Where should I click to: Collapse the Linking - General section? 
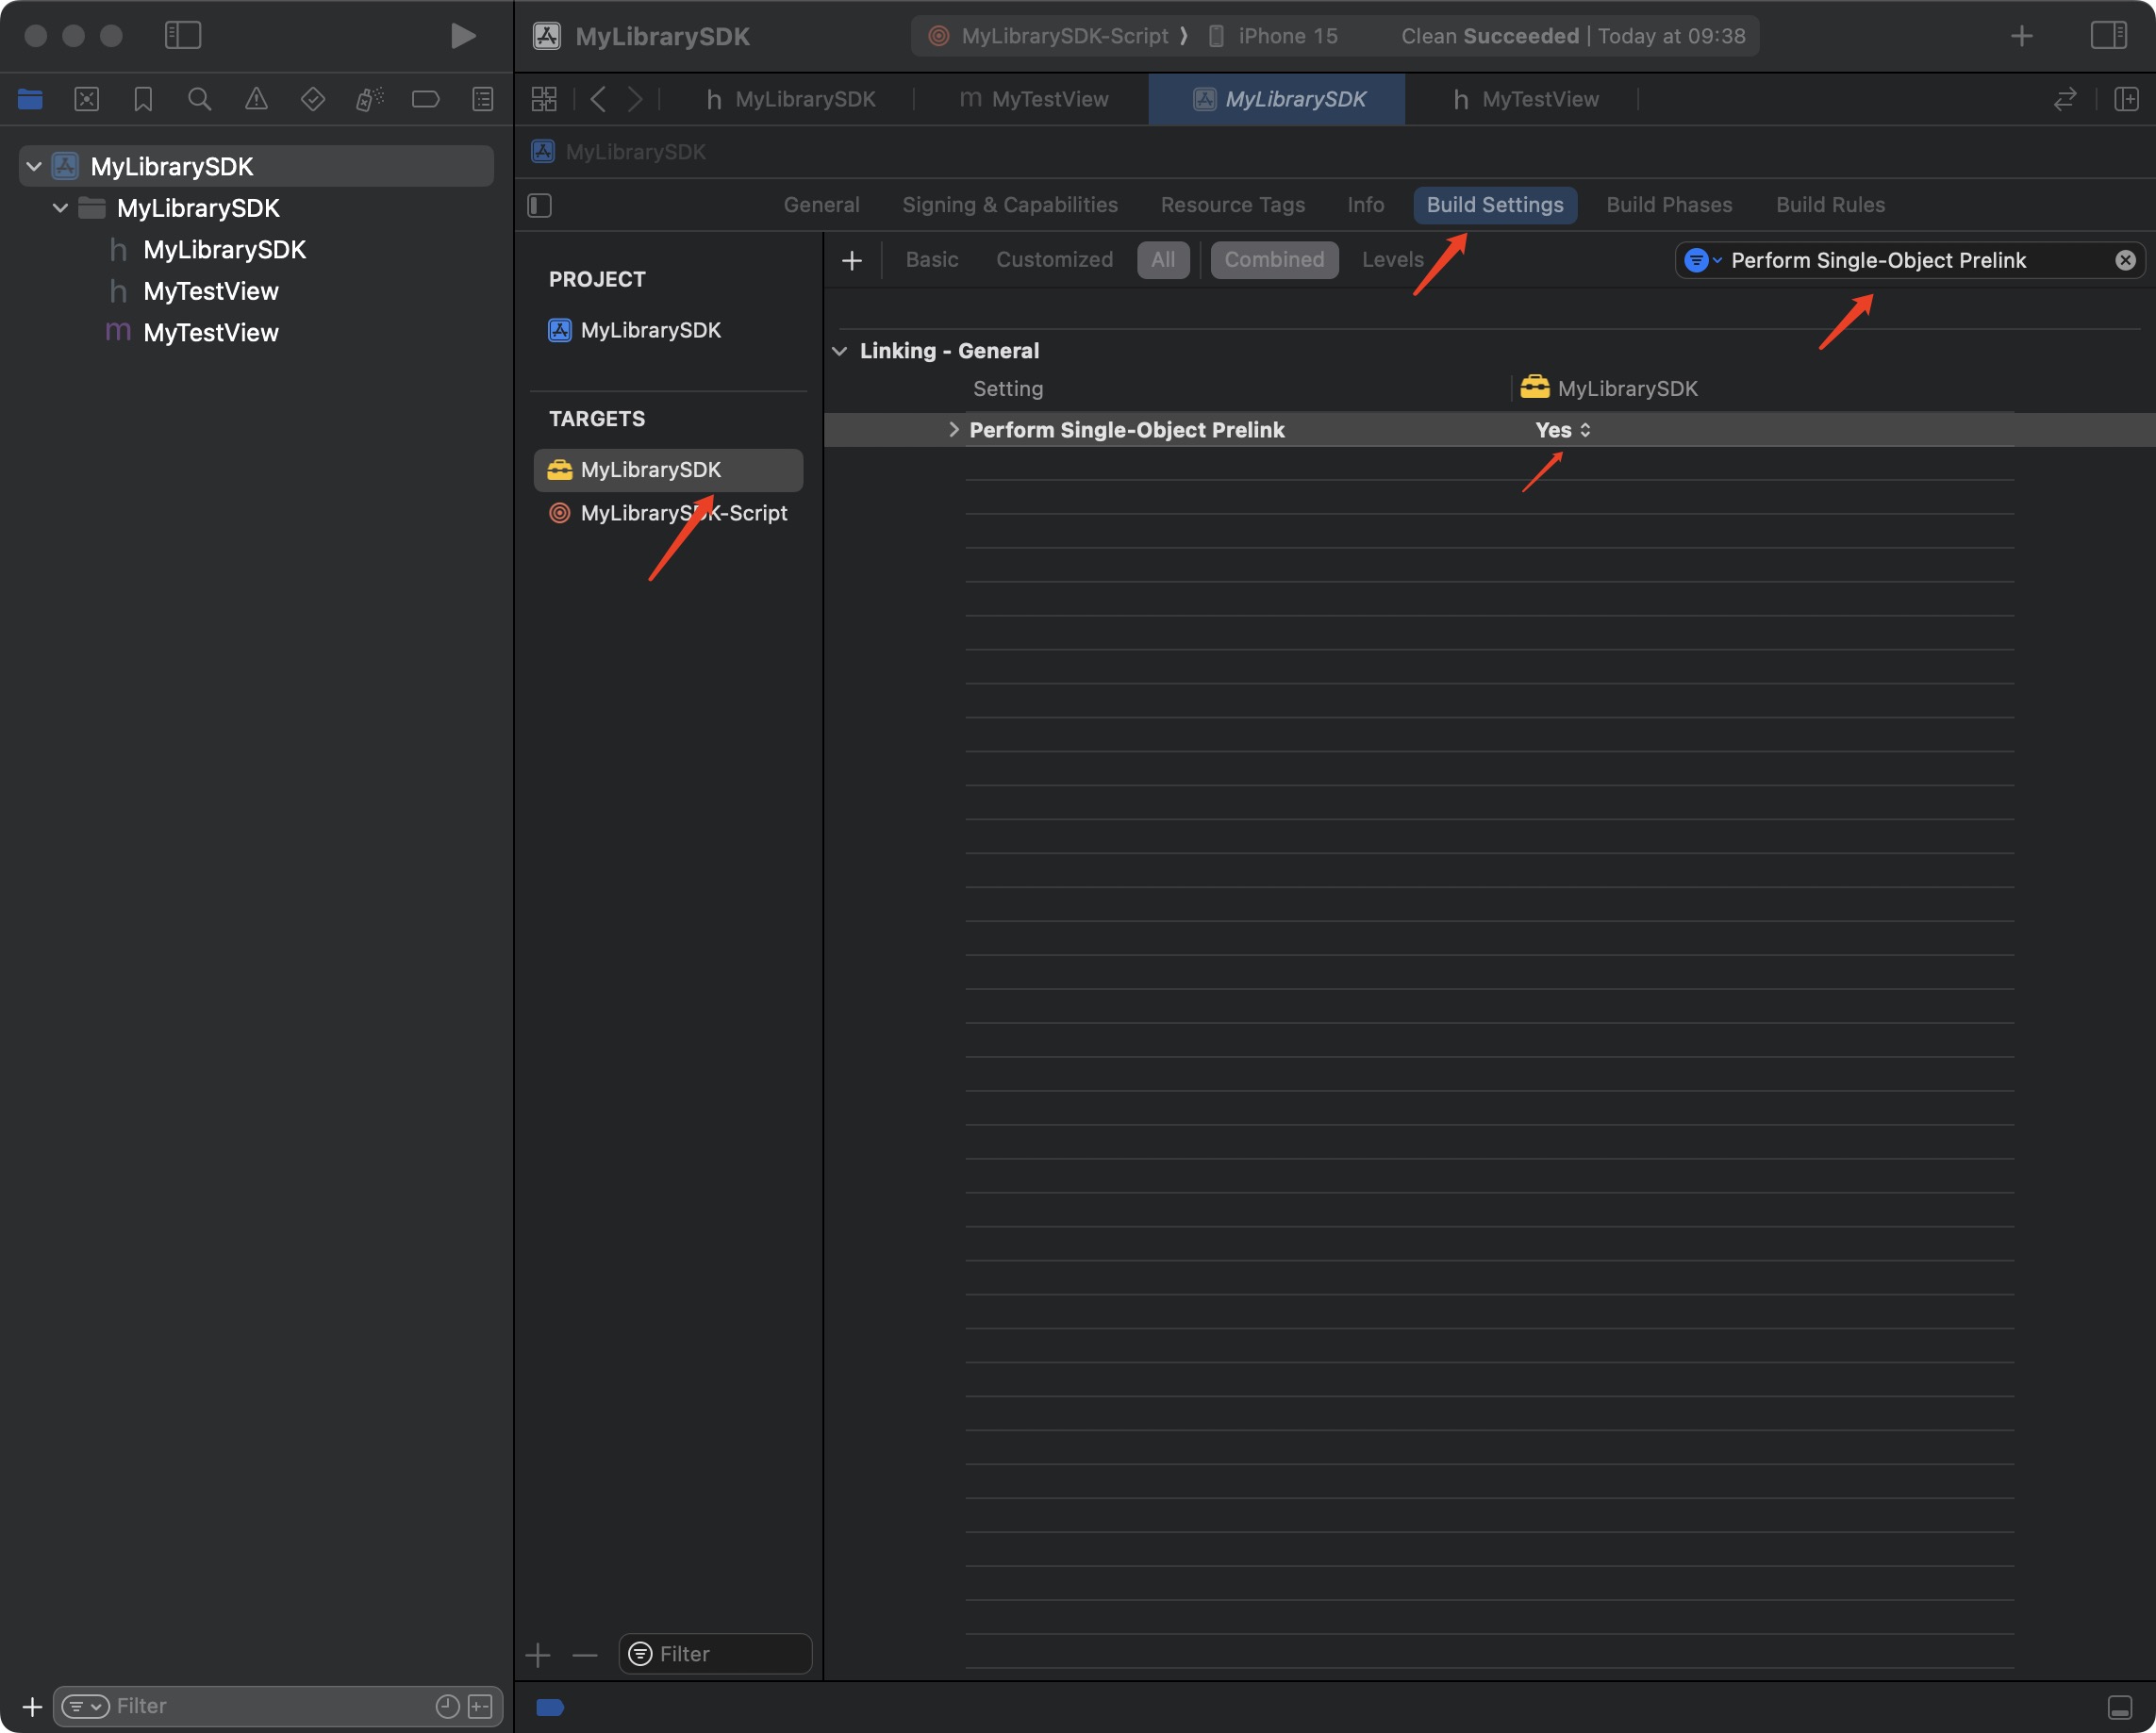840,351
